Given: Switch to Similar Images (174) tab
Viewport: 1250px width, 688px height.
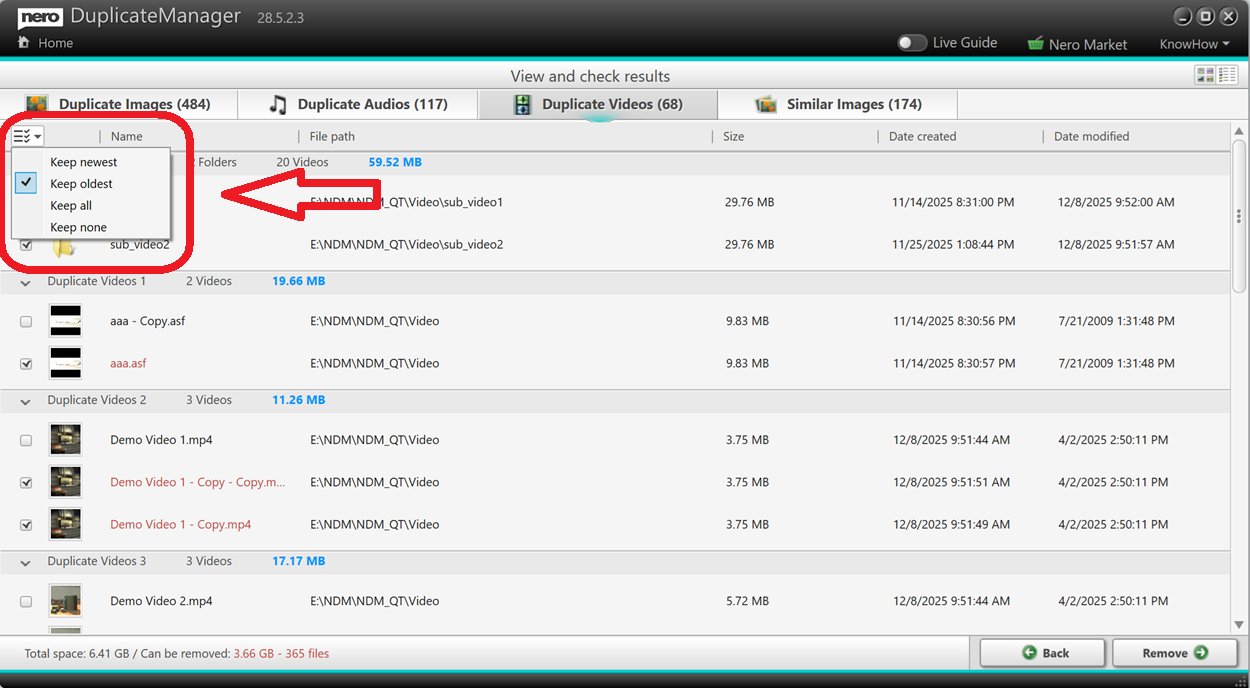Looking at the screenshot, I should (838, 104).
